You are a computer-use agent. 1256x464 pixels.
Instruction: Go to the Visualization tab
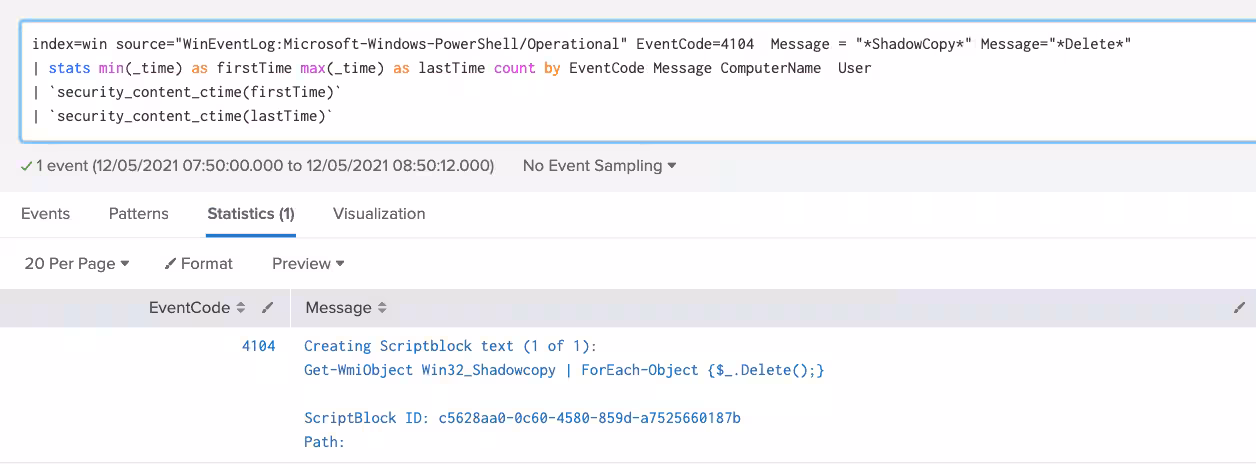(379, 214)
